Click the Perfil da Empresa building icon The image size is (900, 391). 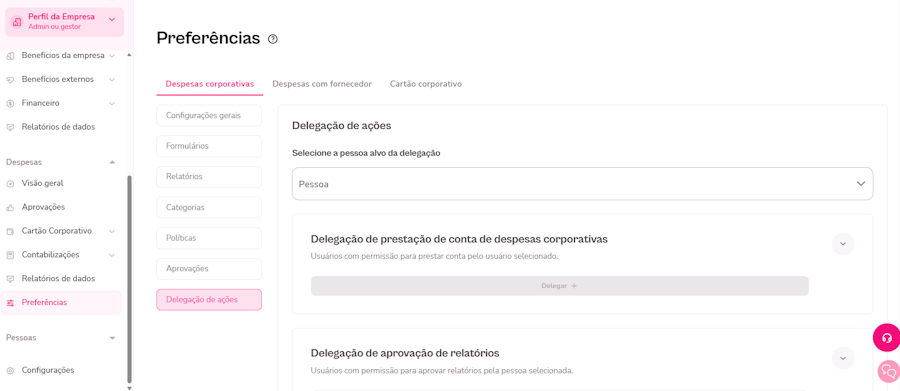tap(17, 22)
